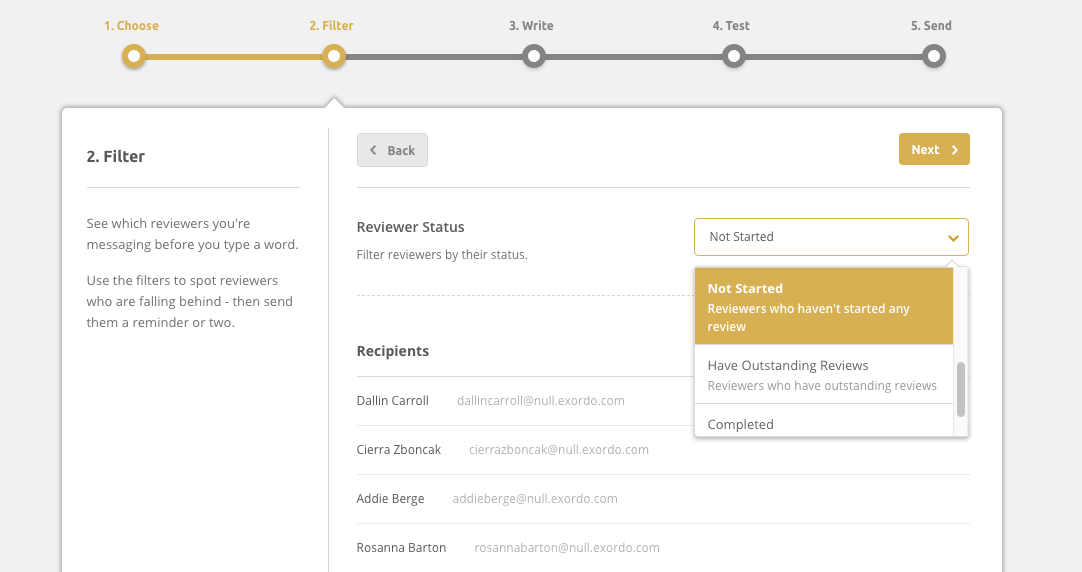The height and width of the screenshot is (572, 1082).
Task: Jump to step 5. Send circle
Action: [x=934, y=56]
